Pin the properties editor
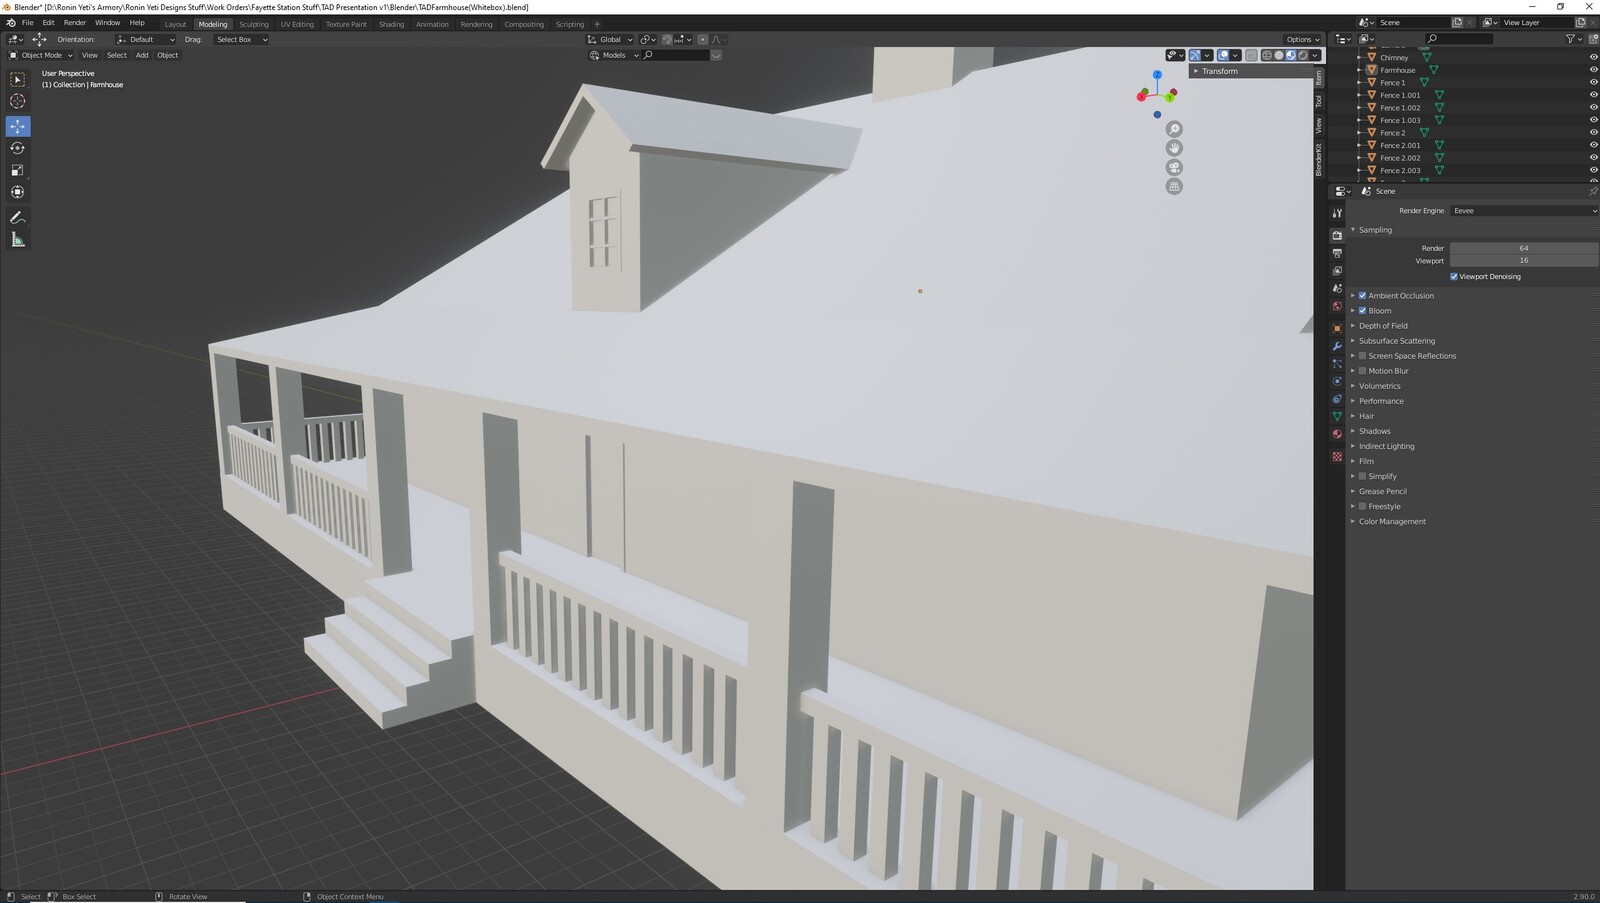The height and width of the screenshot is (903, 1600). (x=1593, y=191)
